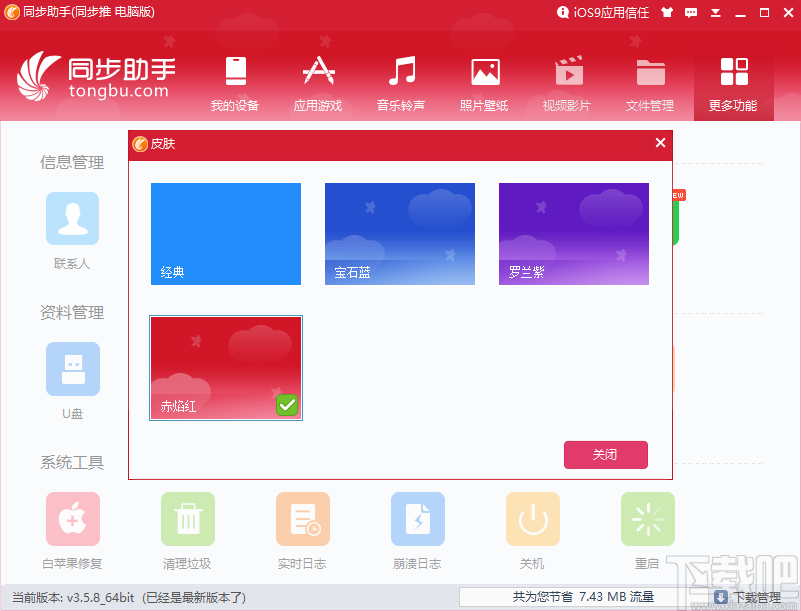Screen dimensions: 801x611
Task: Select the 联系人 contacts icon
Action: click(x=72, y=218)
